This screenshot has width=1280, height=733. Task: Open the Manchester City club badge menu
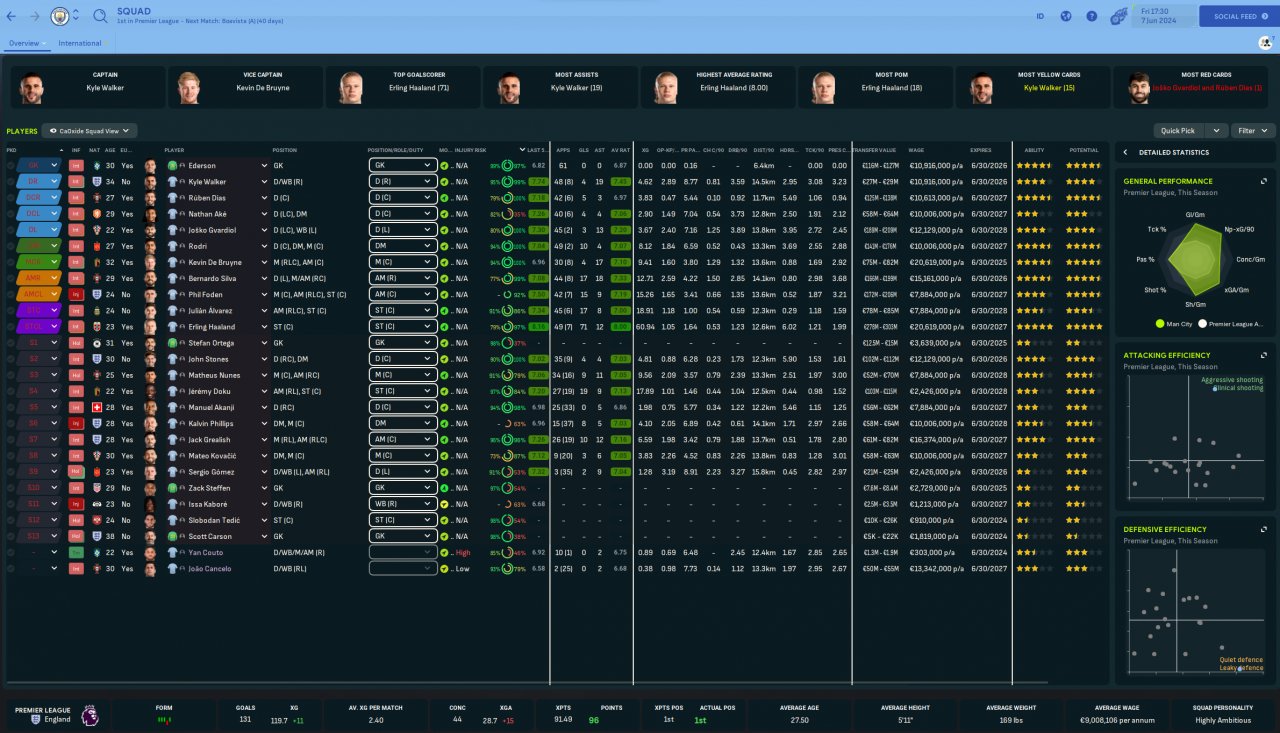(60, 17)
